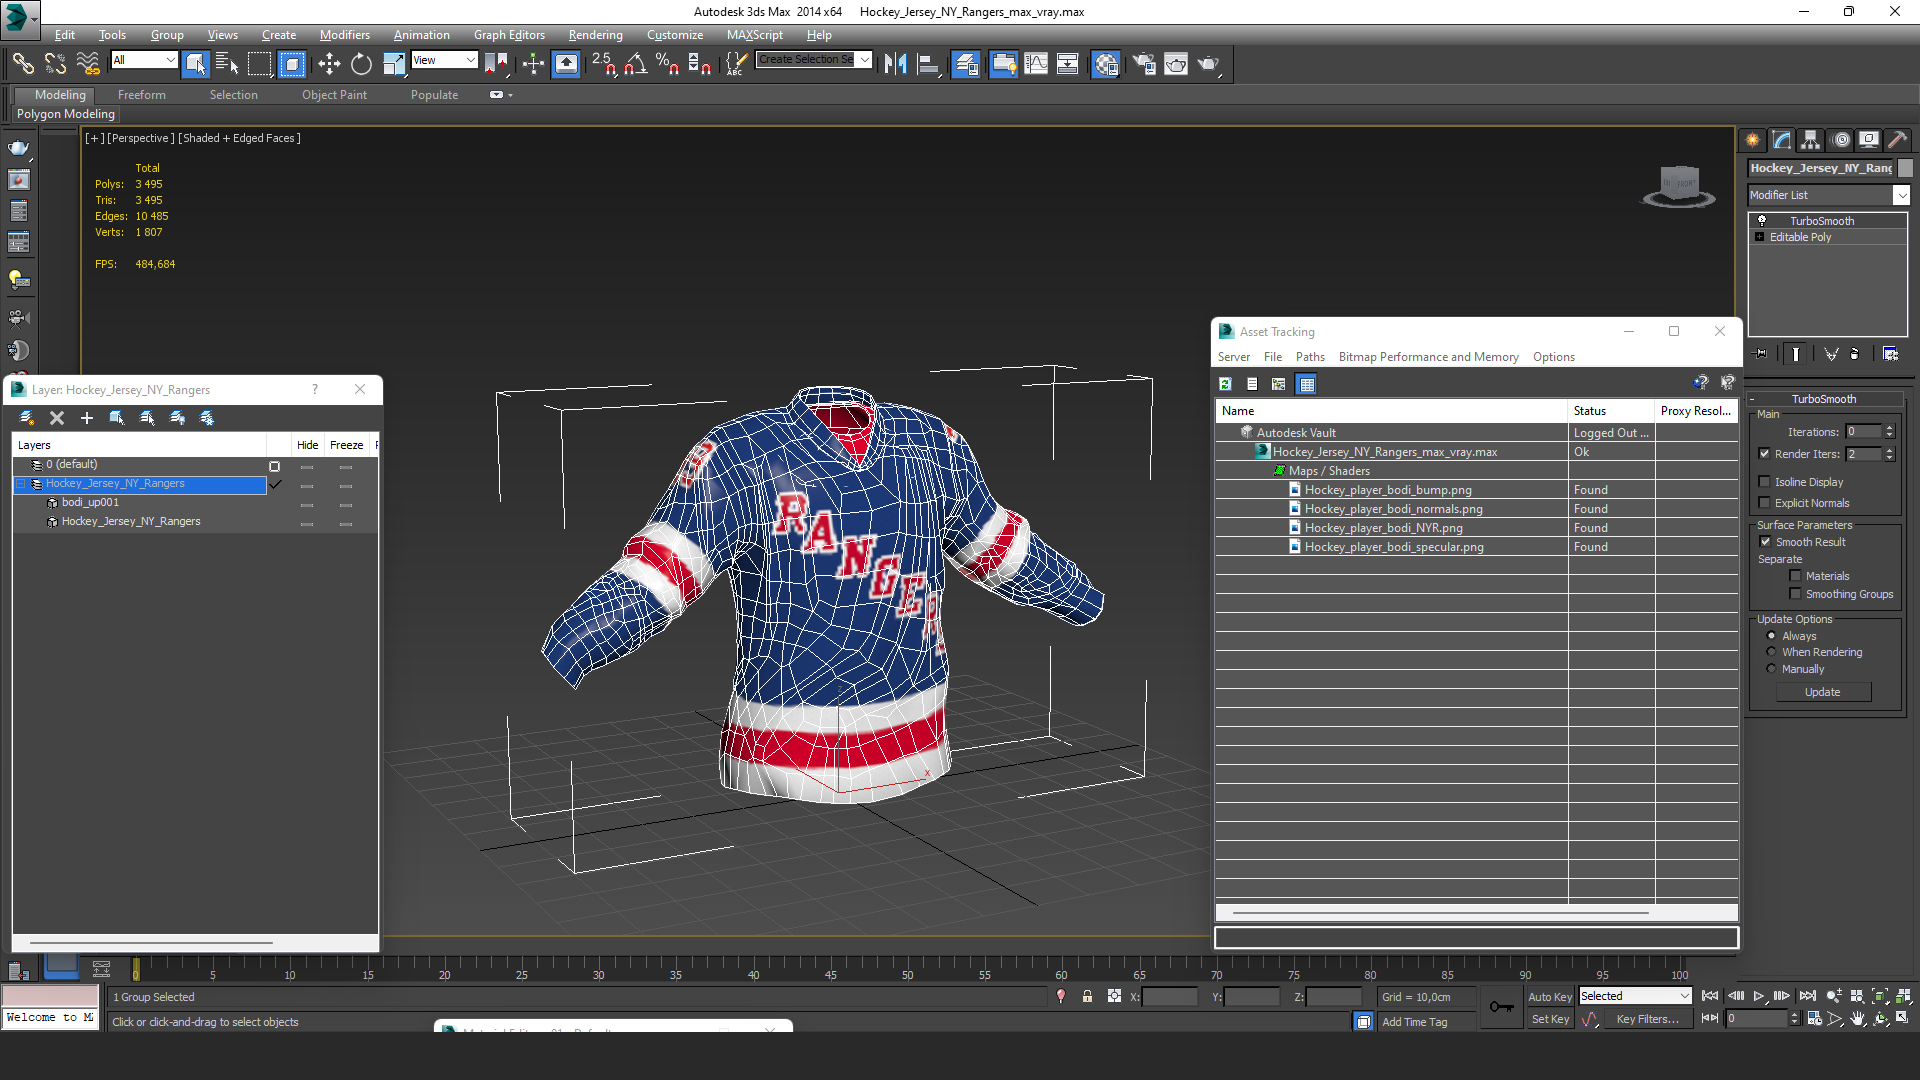Image resolution: width=1920 pixels, height=1080 pixels.
Task: Open the Curve Editor from toolbar
Action: (x=1036, y=64)
